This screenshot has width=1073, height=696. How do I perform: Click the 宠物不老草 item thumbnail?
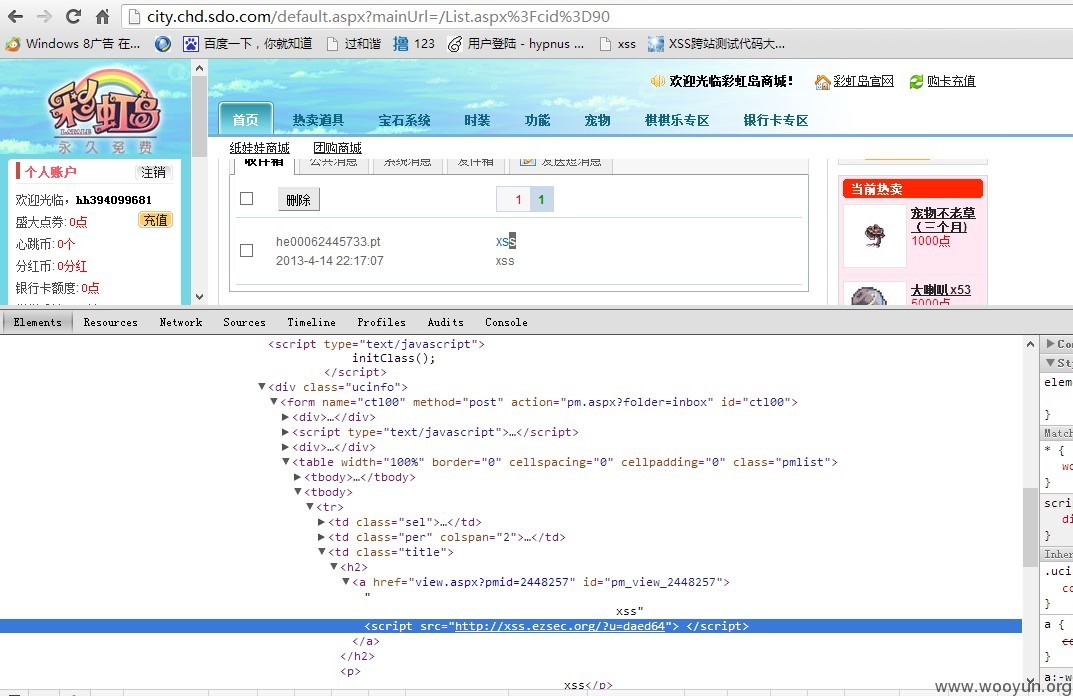[875, 235]
